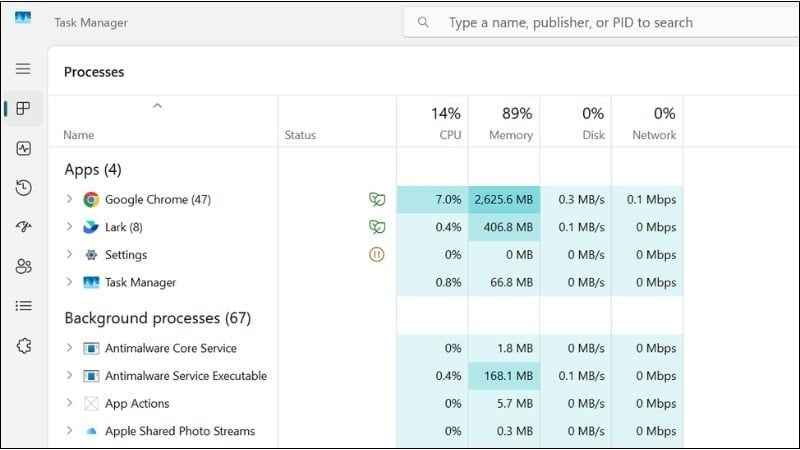The width and height of the screenshot is (800, 450).
Task: Click the Apps (4) group heading
Action: (93, 169)
